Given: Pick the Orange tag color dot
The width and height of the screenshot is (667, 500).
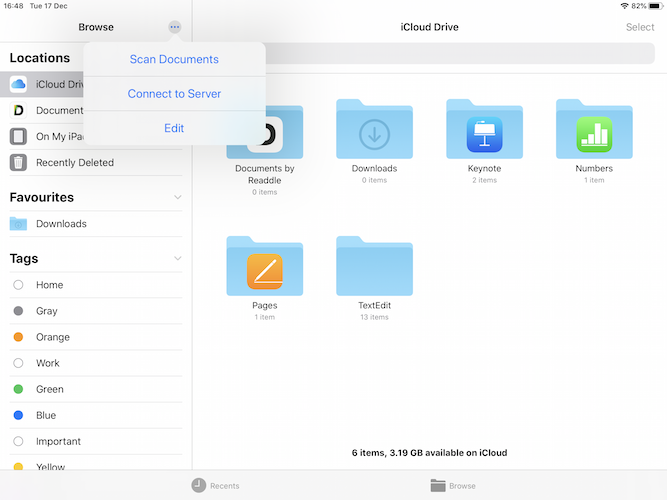Looking at the screenshot, I should 18,337.
